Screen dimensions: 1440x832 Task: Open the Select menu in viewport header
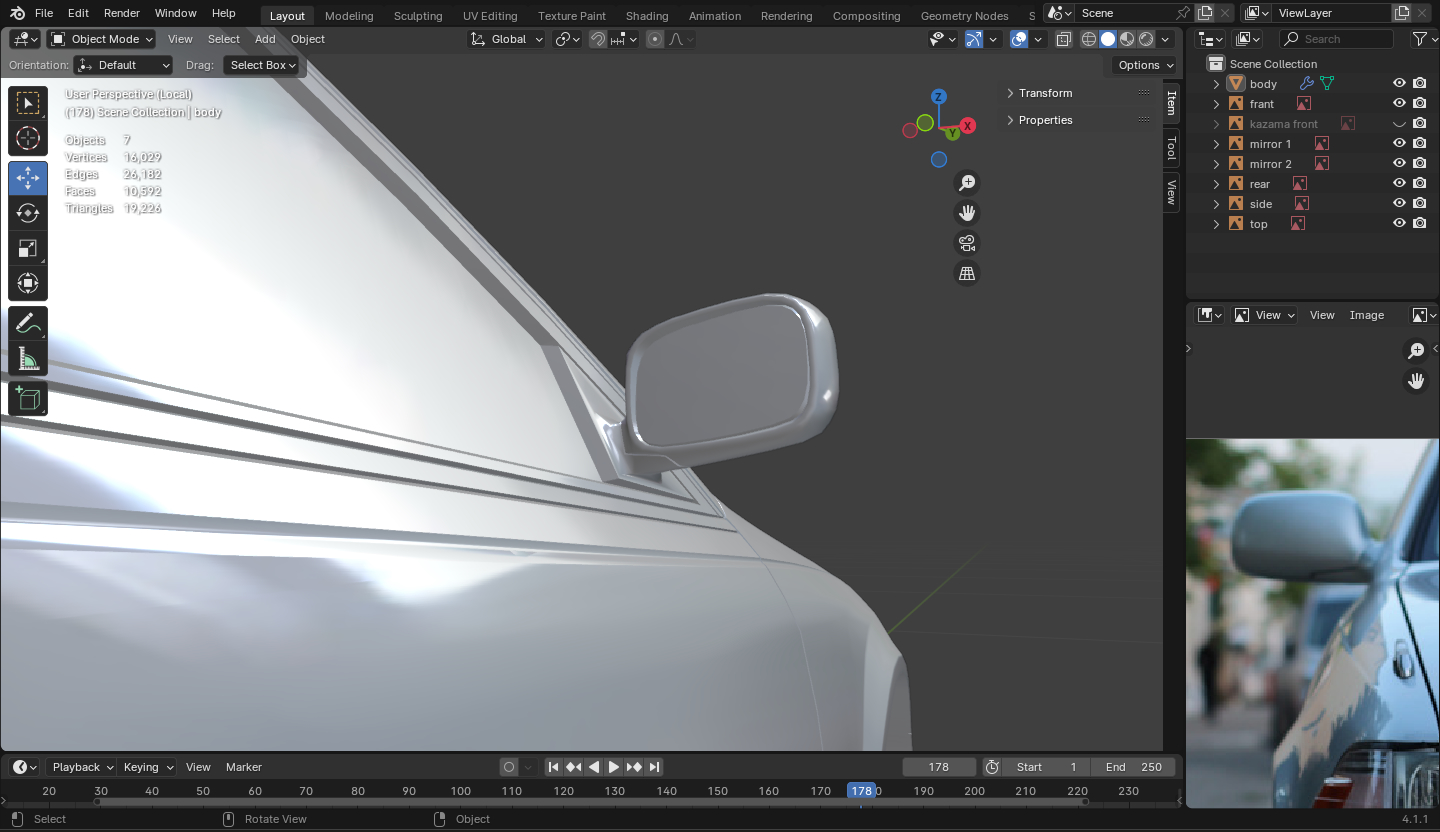point(224,39)
